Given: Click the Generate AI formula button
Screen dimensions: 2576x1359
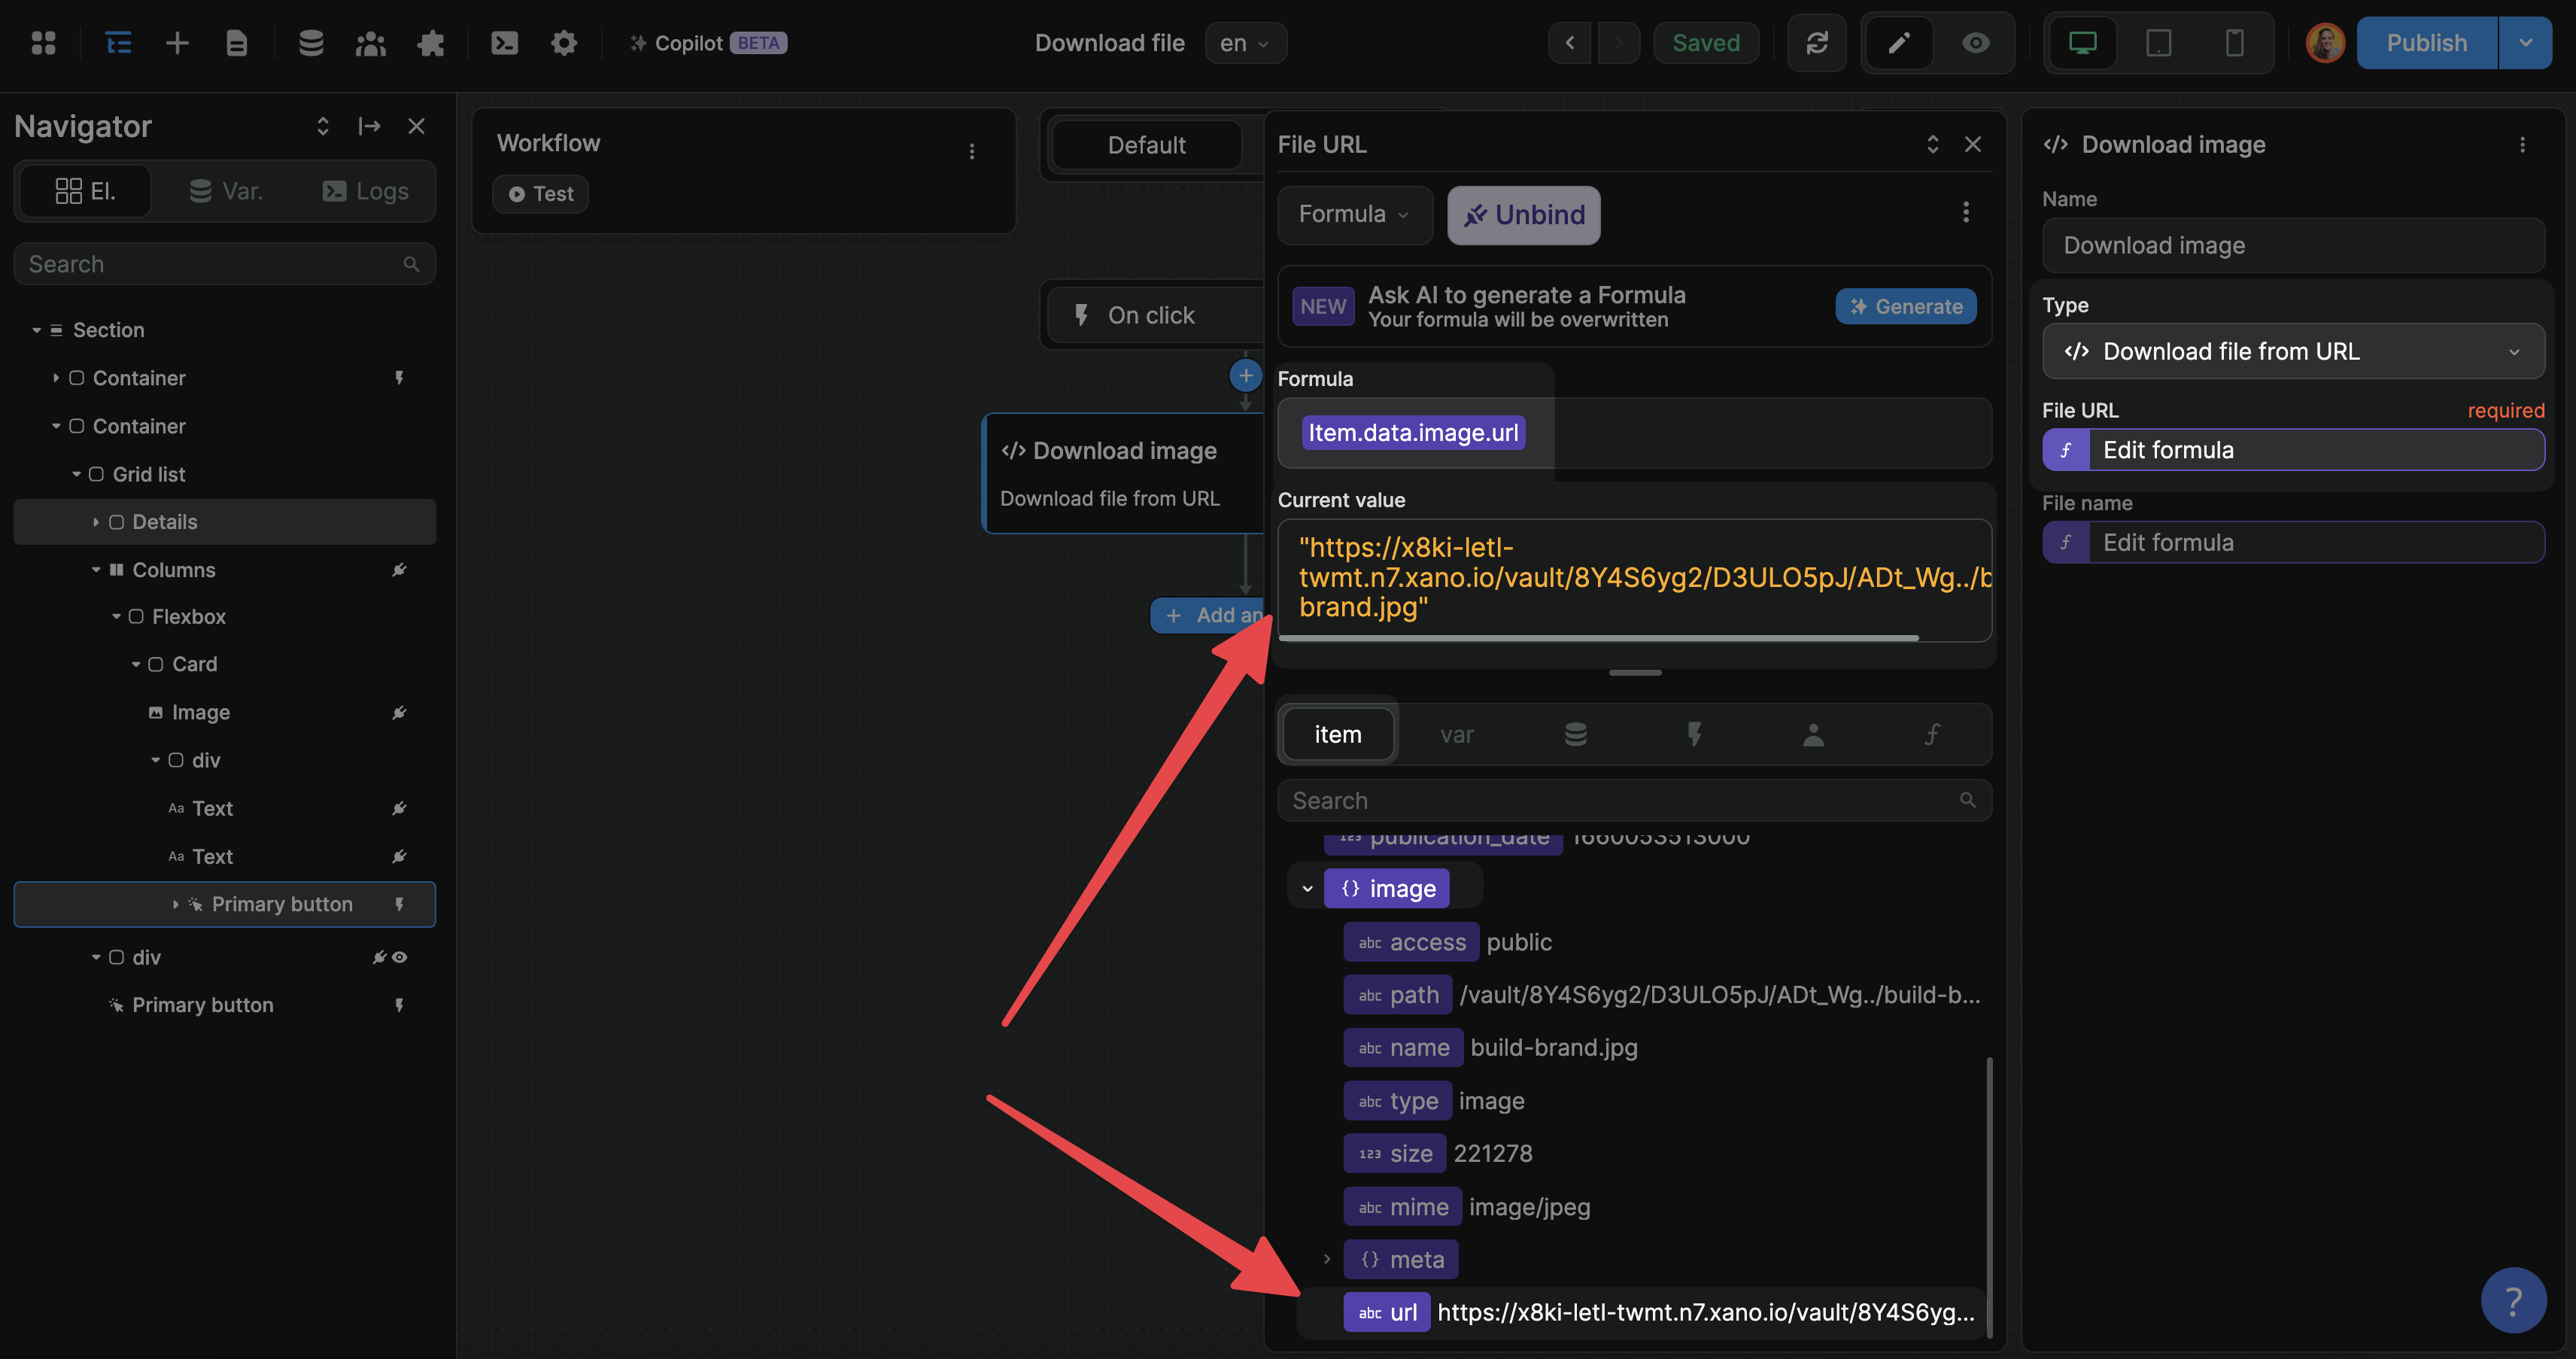Looking at the screenshot, I should pyautogui.click(x=1905, y=306).
